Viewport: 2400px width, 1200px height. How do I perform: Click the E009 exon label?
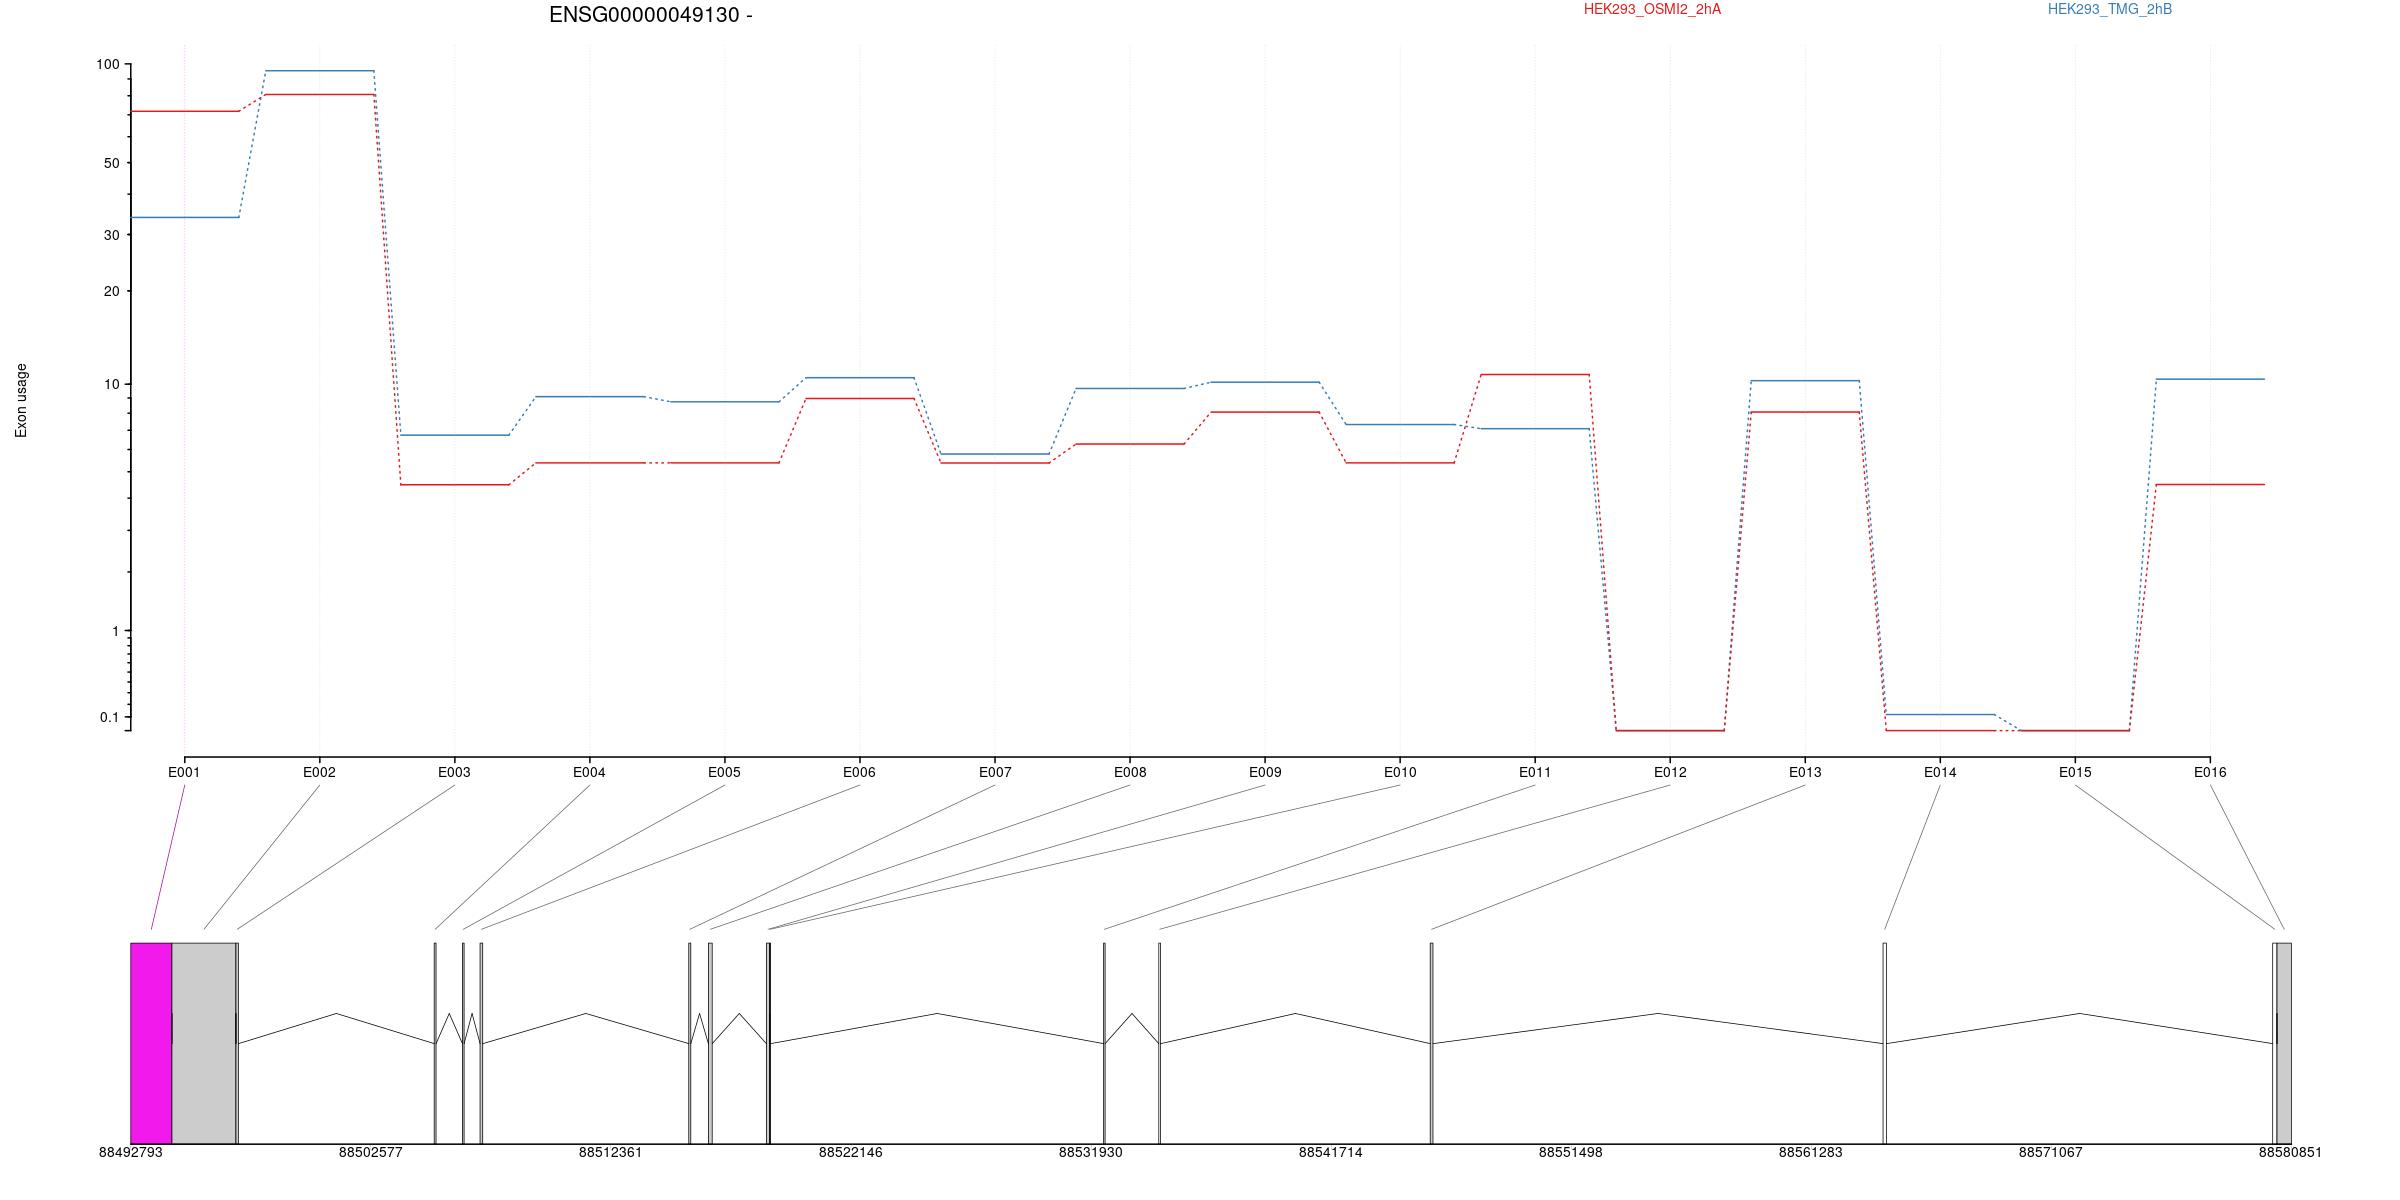click(1265, 772)
